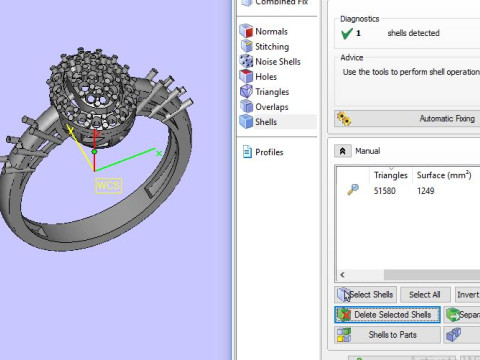This screenshot has width=480, height=360.
Task: Click Delete Selected Shells button
Action: pos(387,315)
